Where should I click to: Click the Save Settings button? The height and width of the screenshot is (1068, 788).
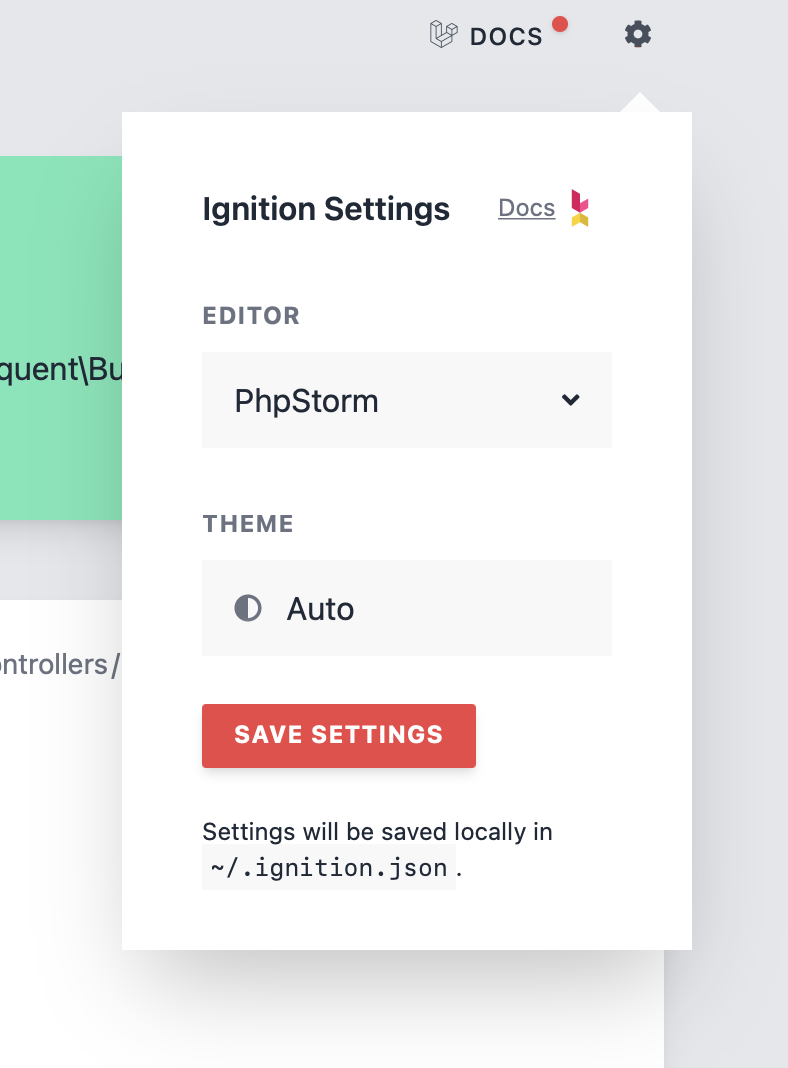338,736
